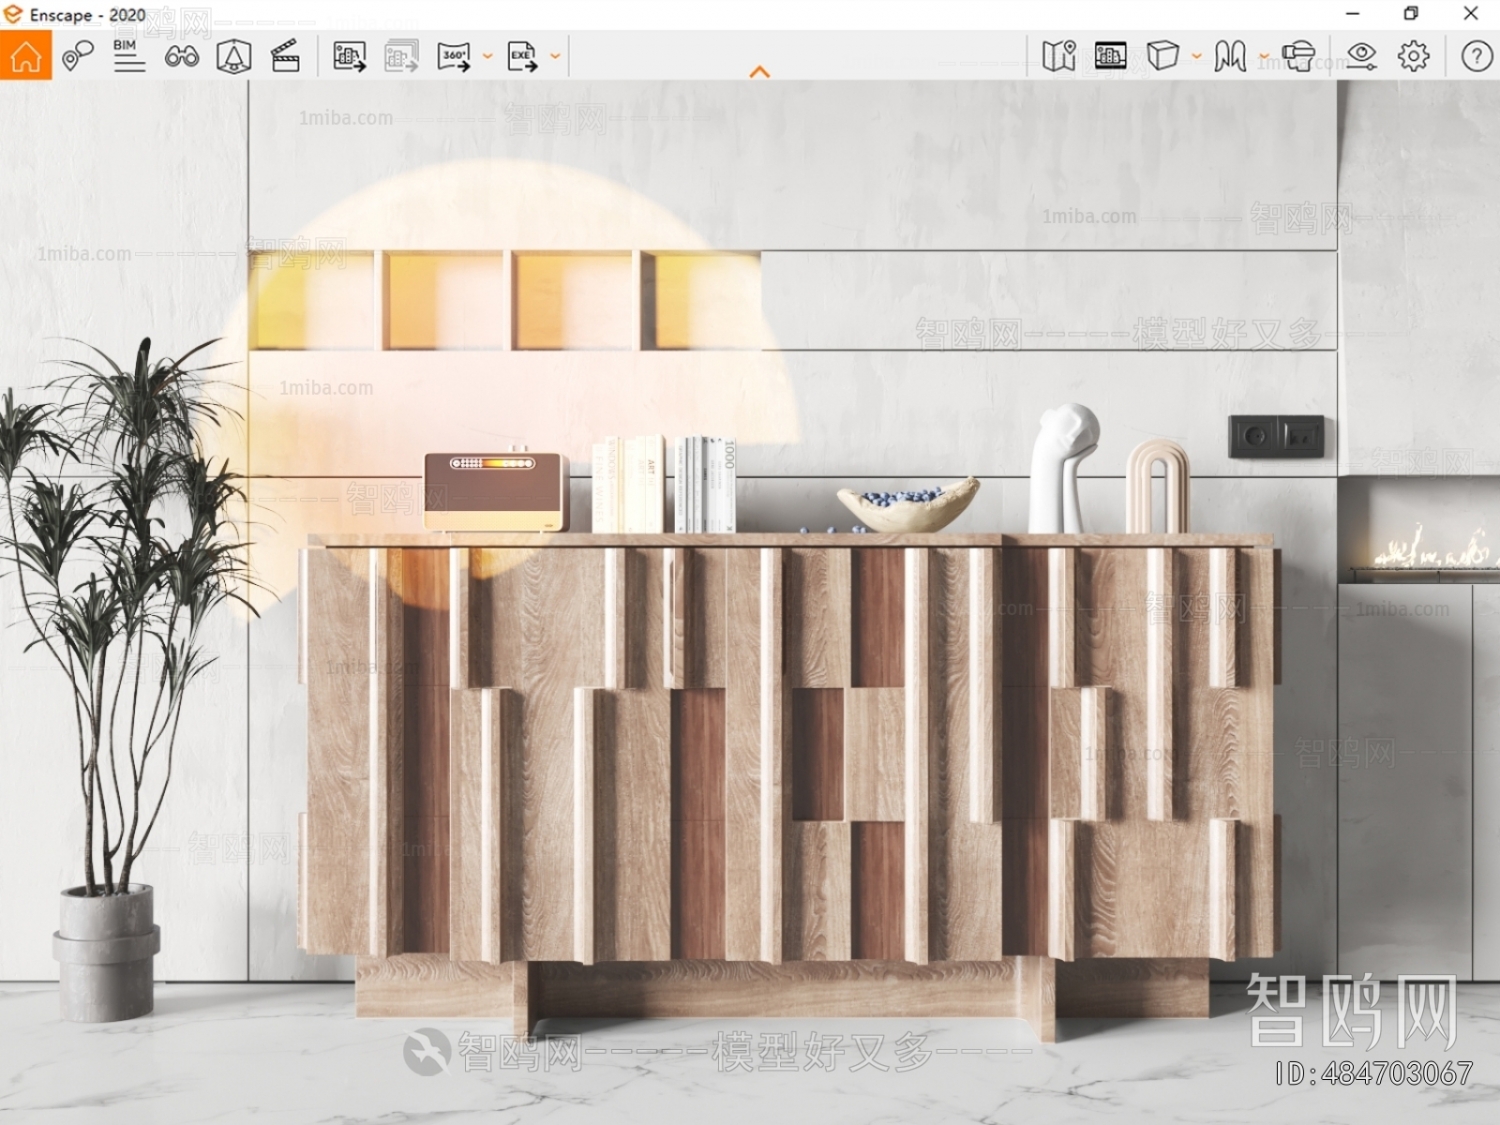Collapse the toolbar with orange chevron

pyautogui.click(x=760, y=72)
